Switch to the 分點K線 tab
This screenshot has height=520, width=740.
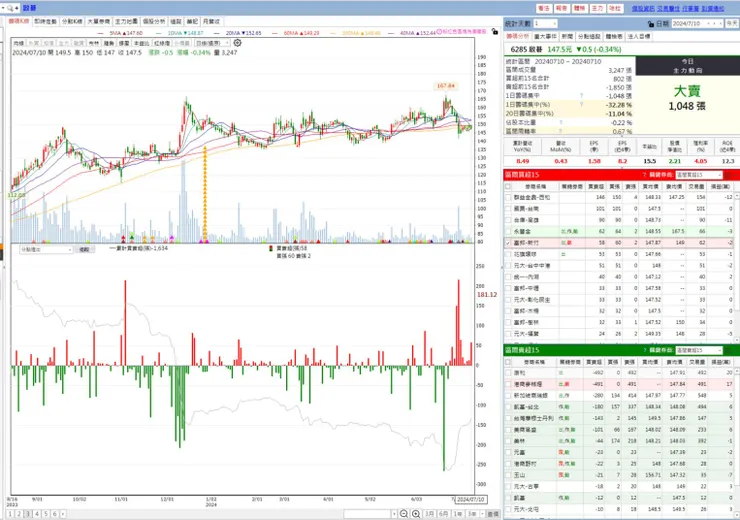[72, 22]
